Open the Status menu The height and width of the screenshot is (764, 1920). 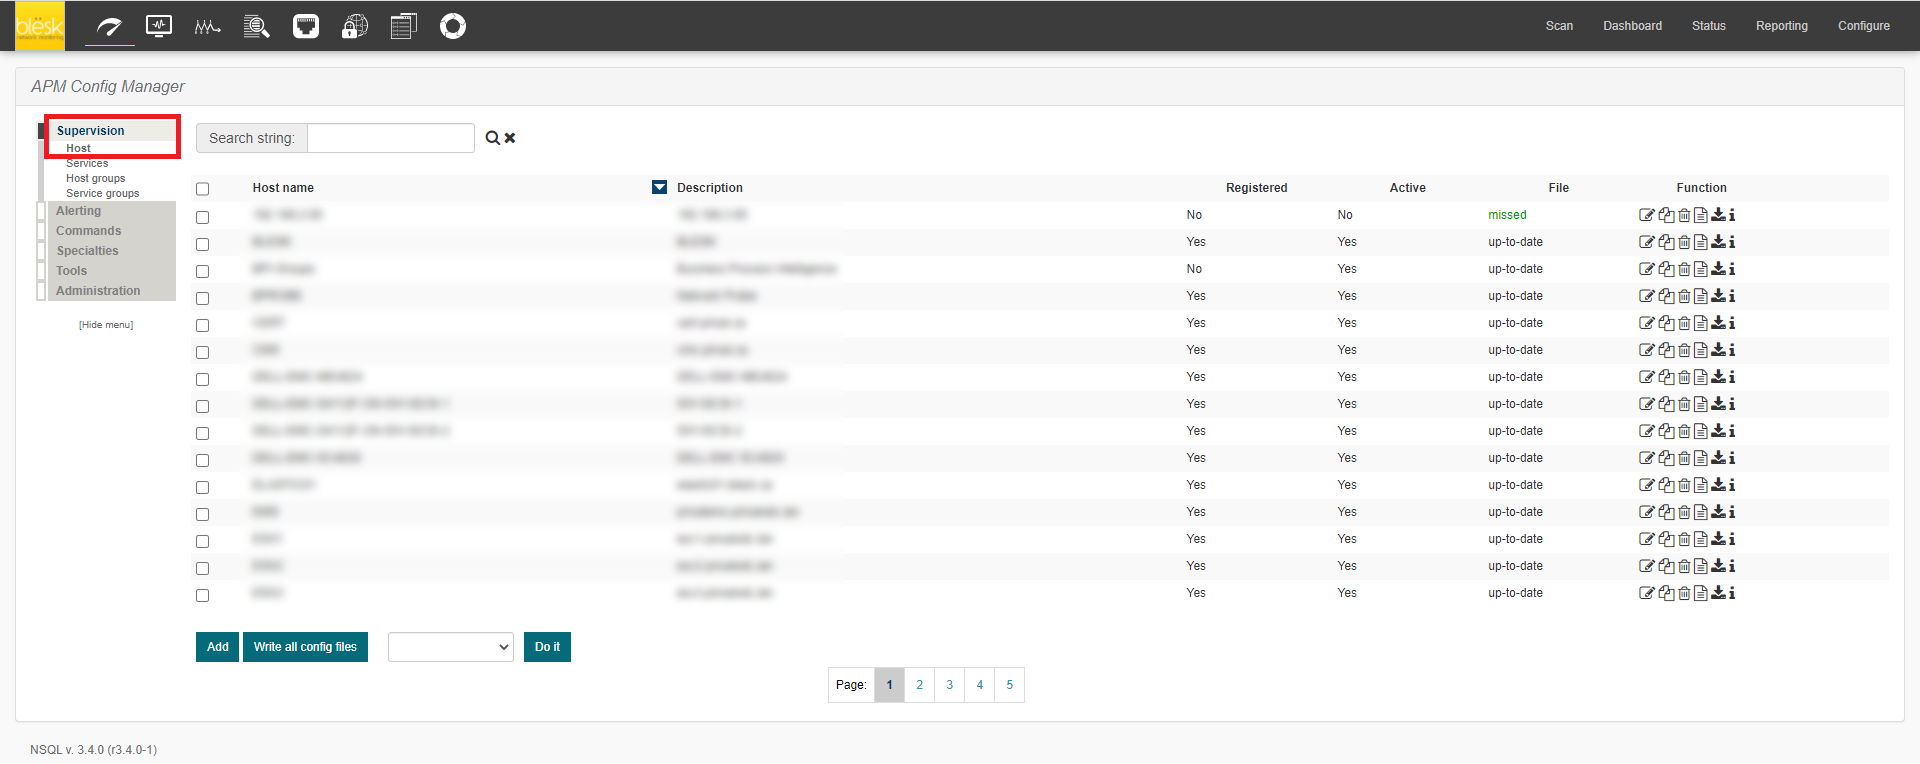tap(1709, 26)
